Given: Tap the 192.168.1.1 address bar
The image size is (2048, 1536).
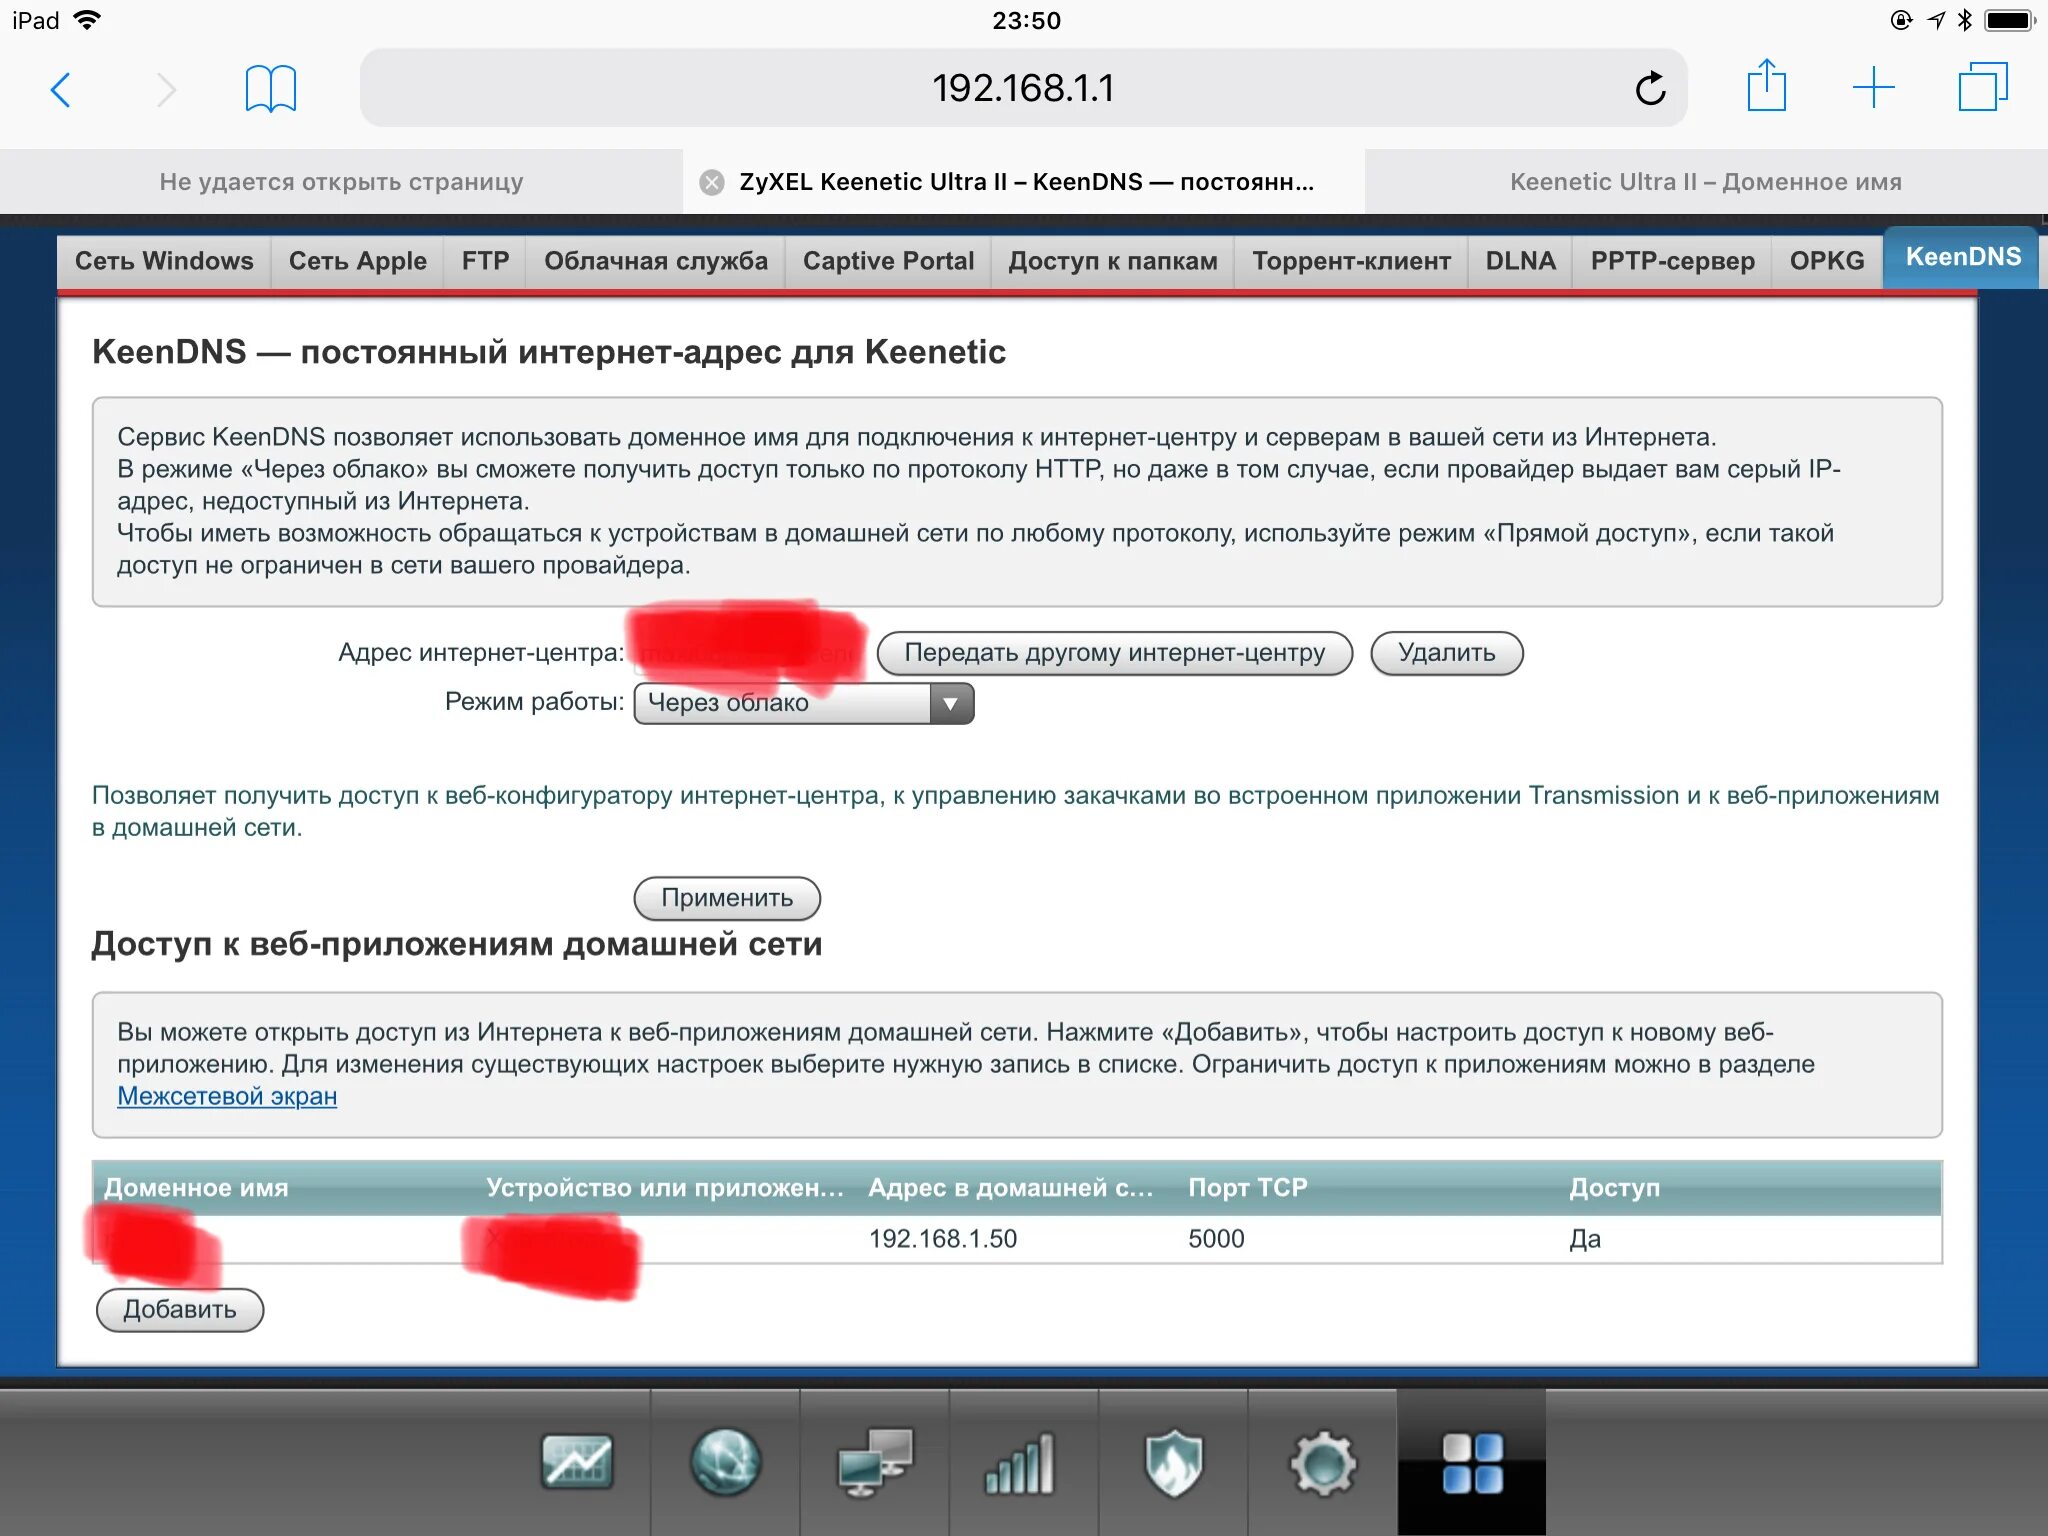Looking at the screenshot, I should tap(1022, 88).
